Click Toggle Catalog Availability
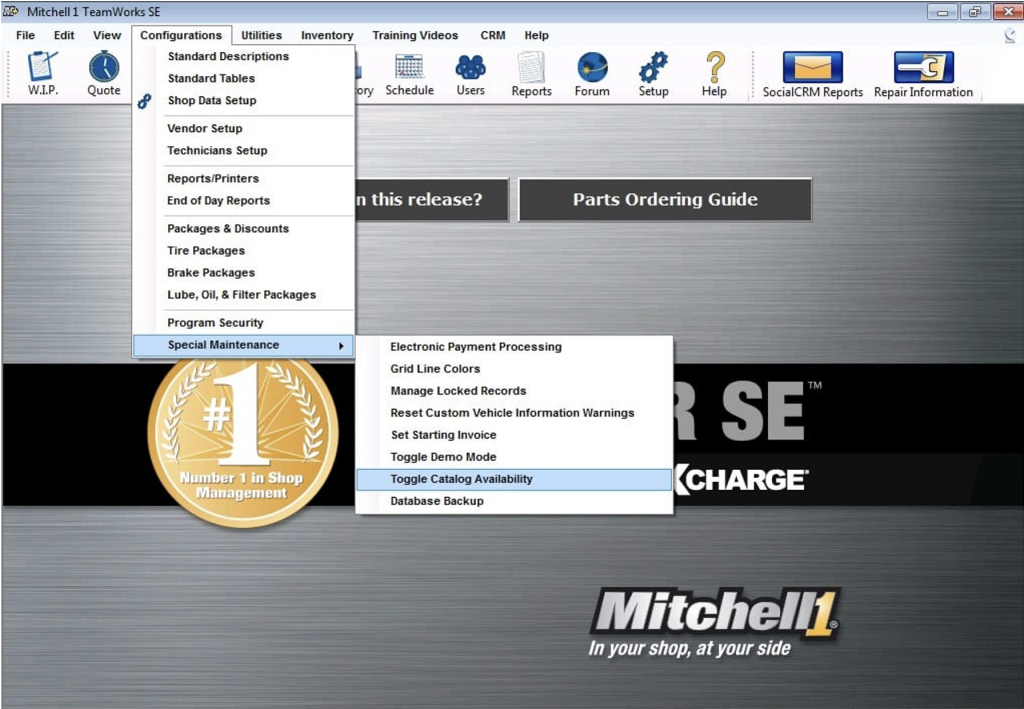The width and height of the screenshot is (1024, 709). pos(514,480)
